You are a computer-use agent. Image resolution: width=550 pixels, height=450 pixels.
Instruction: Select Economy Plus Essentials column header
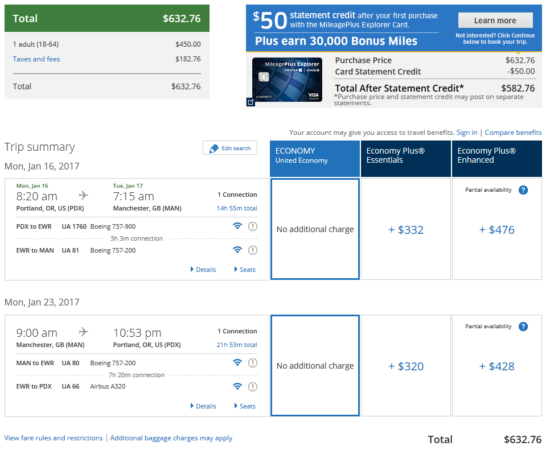(406, 159)
